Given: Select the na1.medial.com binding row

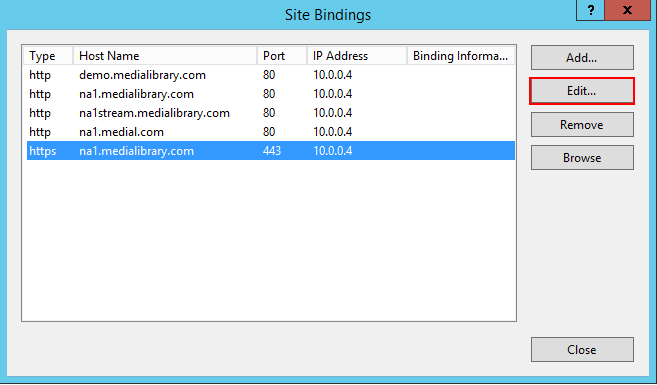Looking at the screenshot, I should 271,132.
